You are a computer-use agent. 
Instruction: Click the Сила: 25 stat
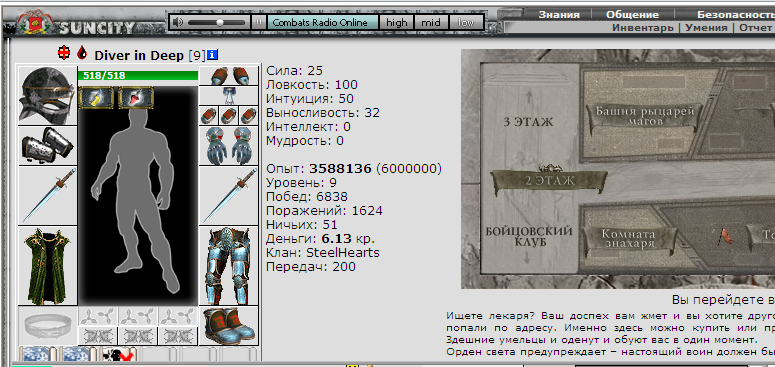point(294,71)
